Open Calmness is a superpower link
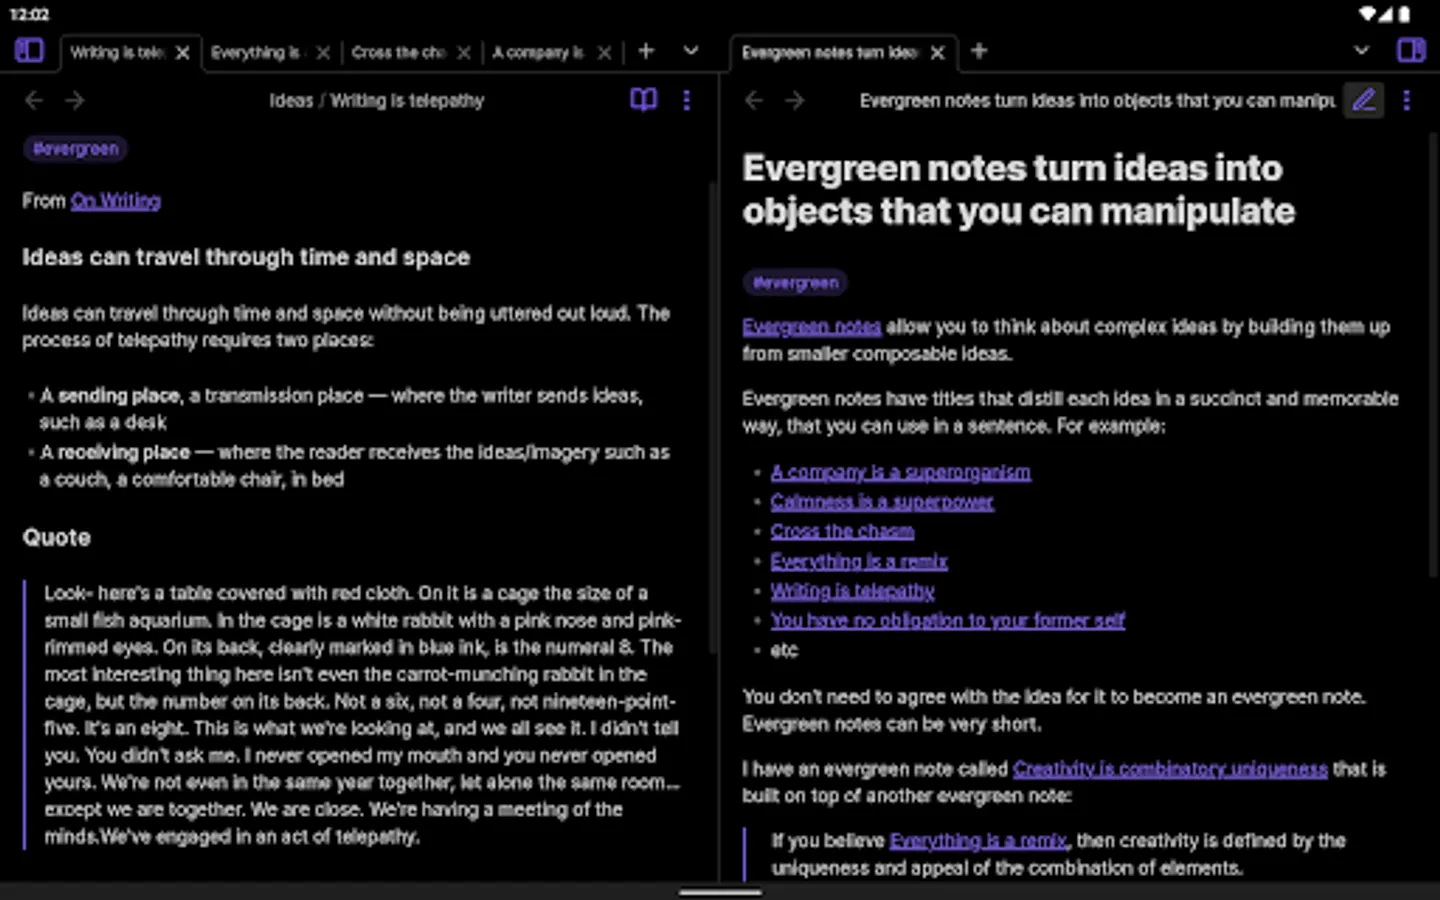Image resolution: width=1440 pixels, height=900 pixels. pyautogui.click(x=882, y=502)
